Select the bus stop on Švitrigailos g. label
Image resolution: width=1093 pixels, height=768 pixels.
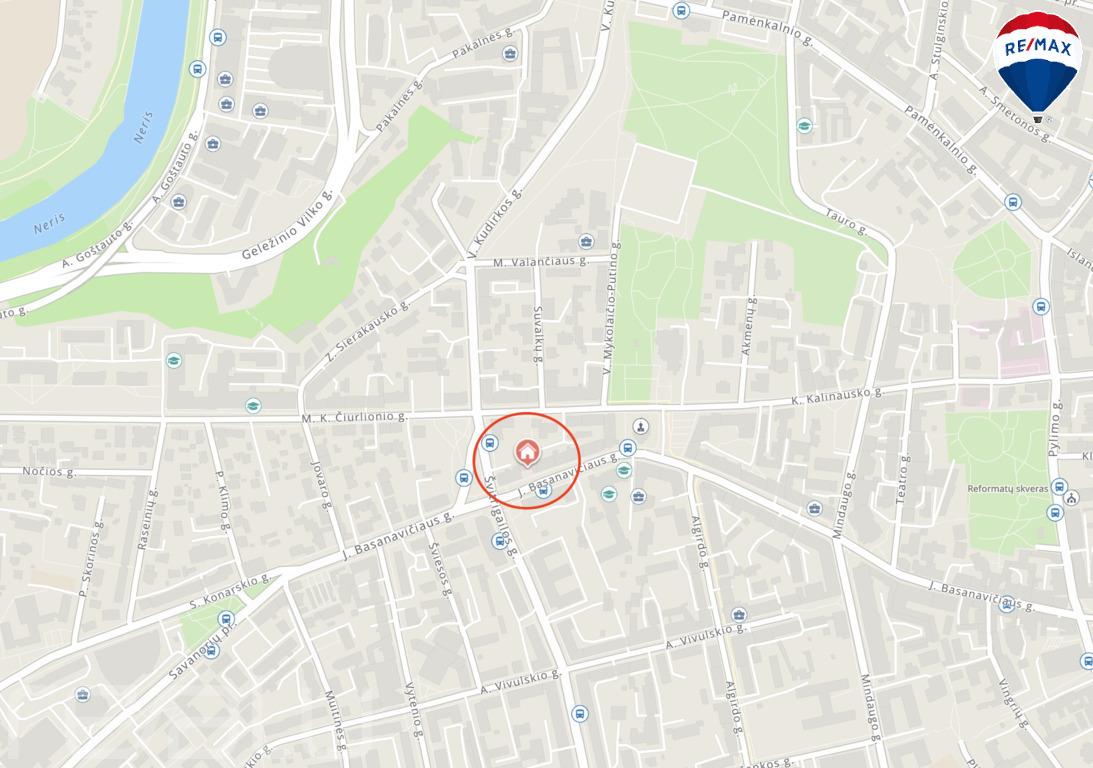[x=498, y=541]
